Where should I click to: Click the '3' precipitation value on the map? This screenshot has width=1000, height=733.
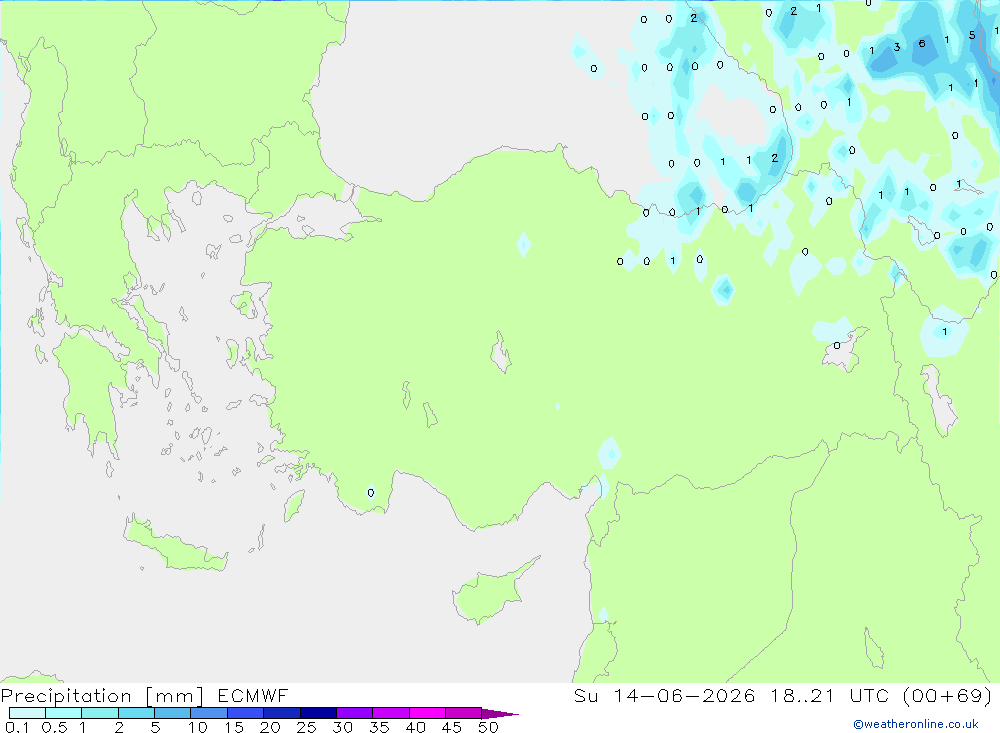click(x=897, y=47)
